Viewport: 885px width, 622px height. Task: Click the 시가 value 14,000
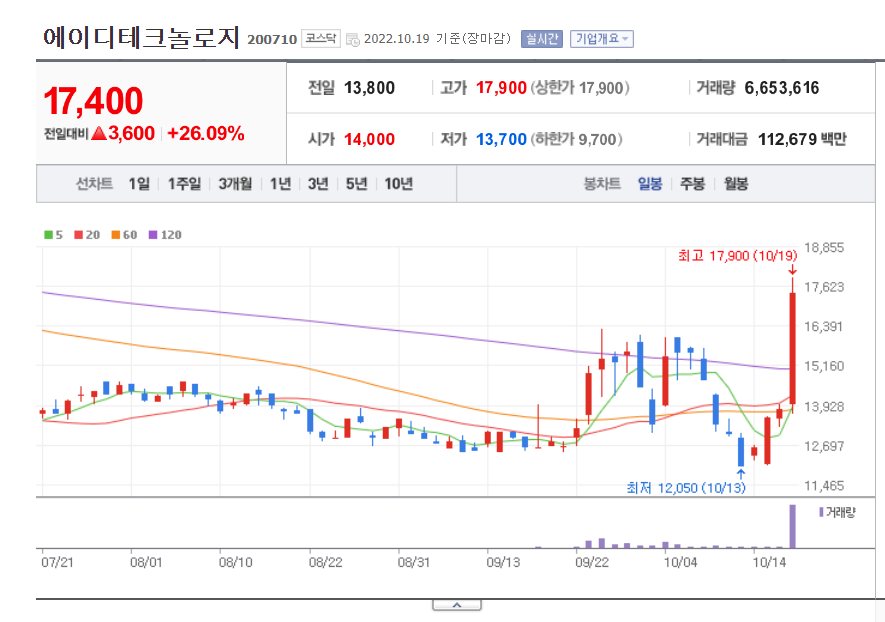[x=369, y=139]
